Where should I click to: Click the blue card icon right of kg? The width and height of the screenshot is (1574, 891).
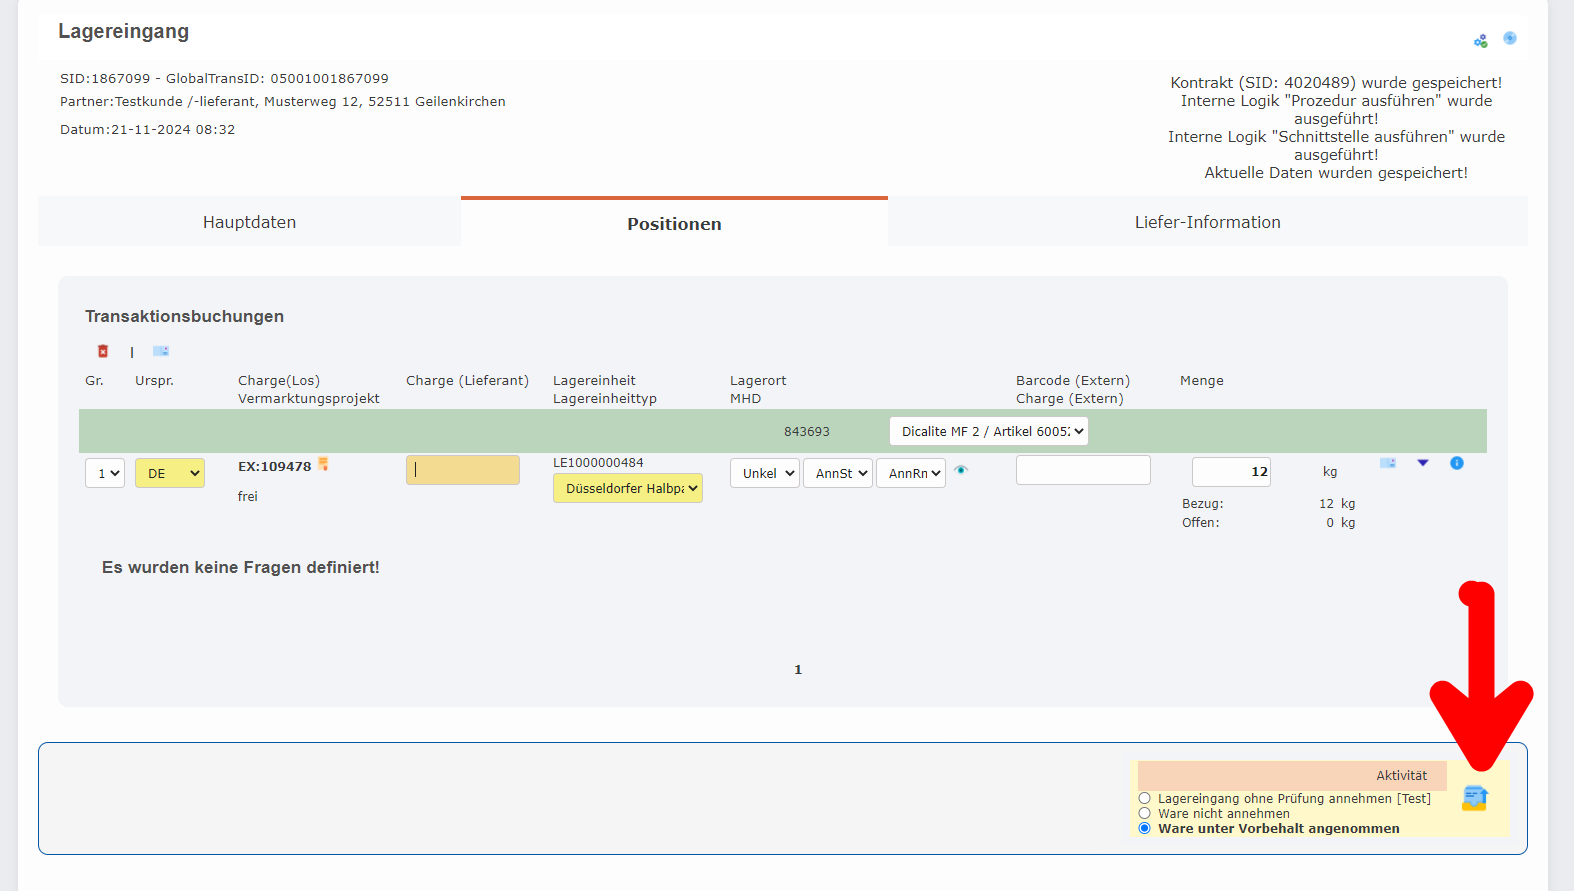tap(1388, 463)
